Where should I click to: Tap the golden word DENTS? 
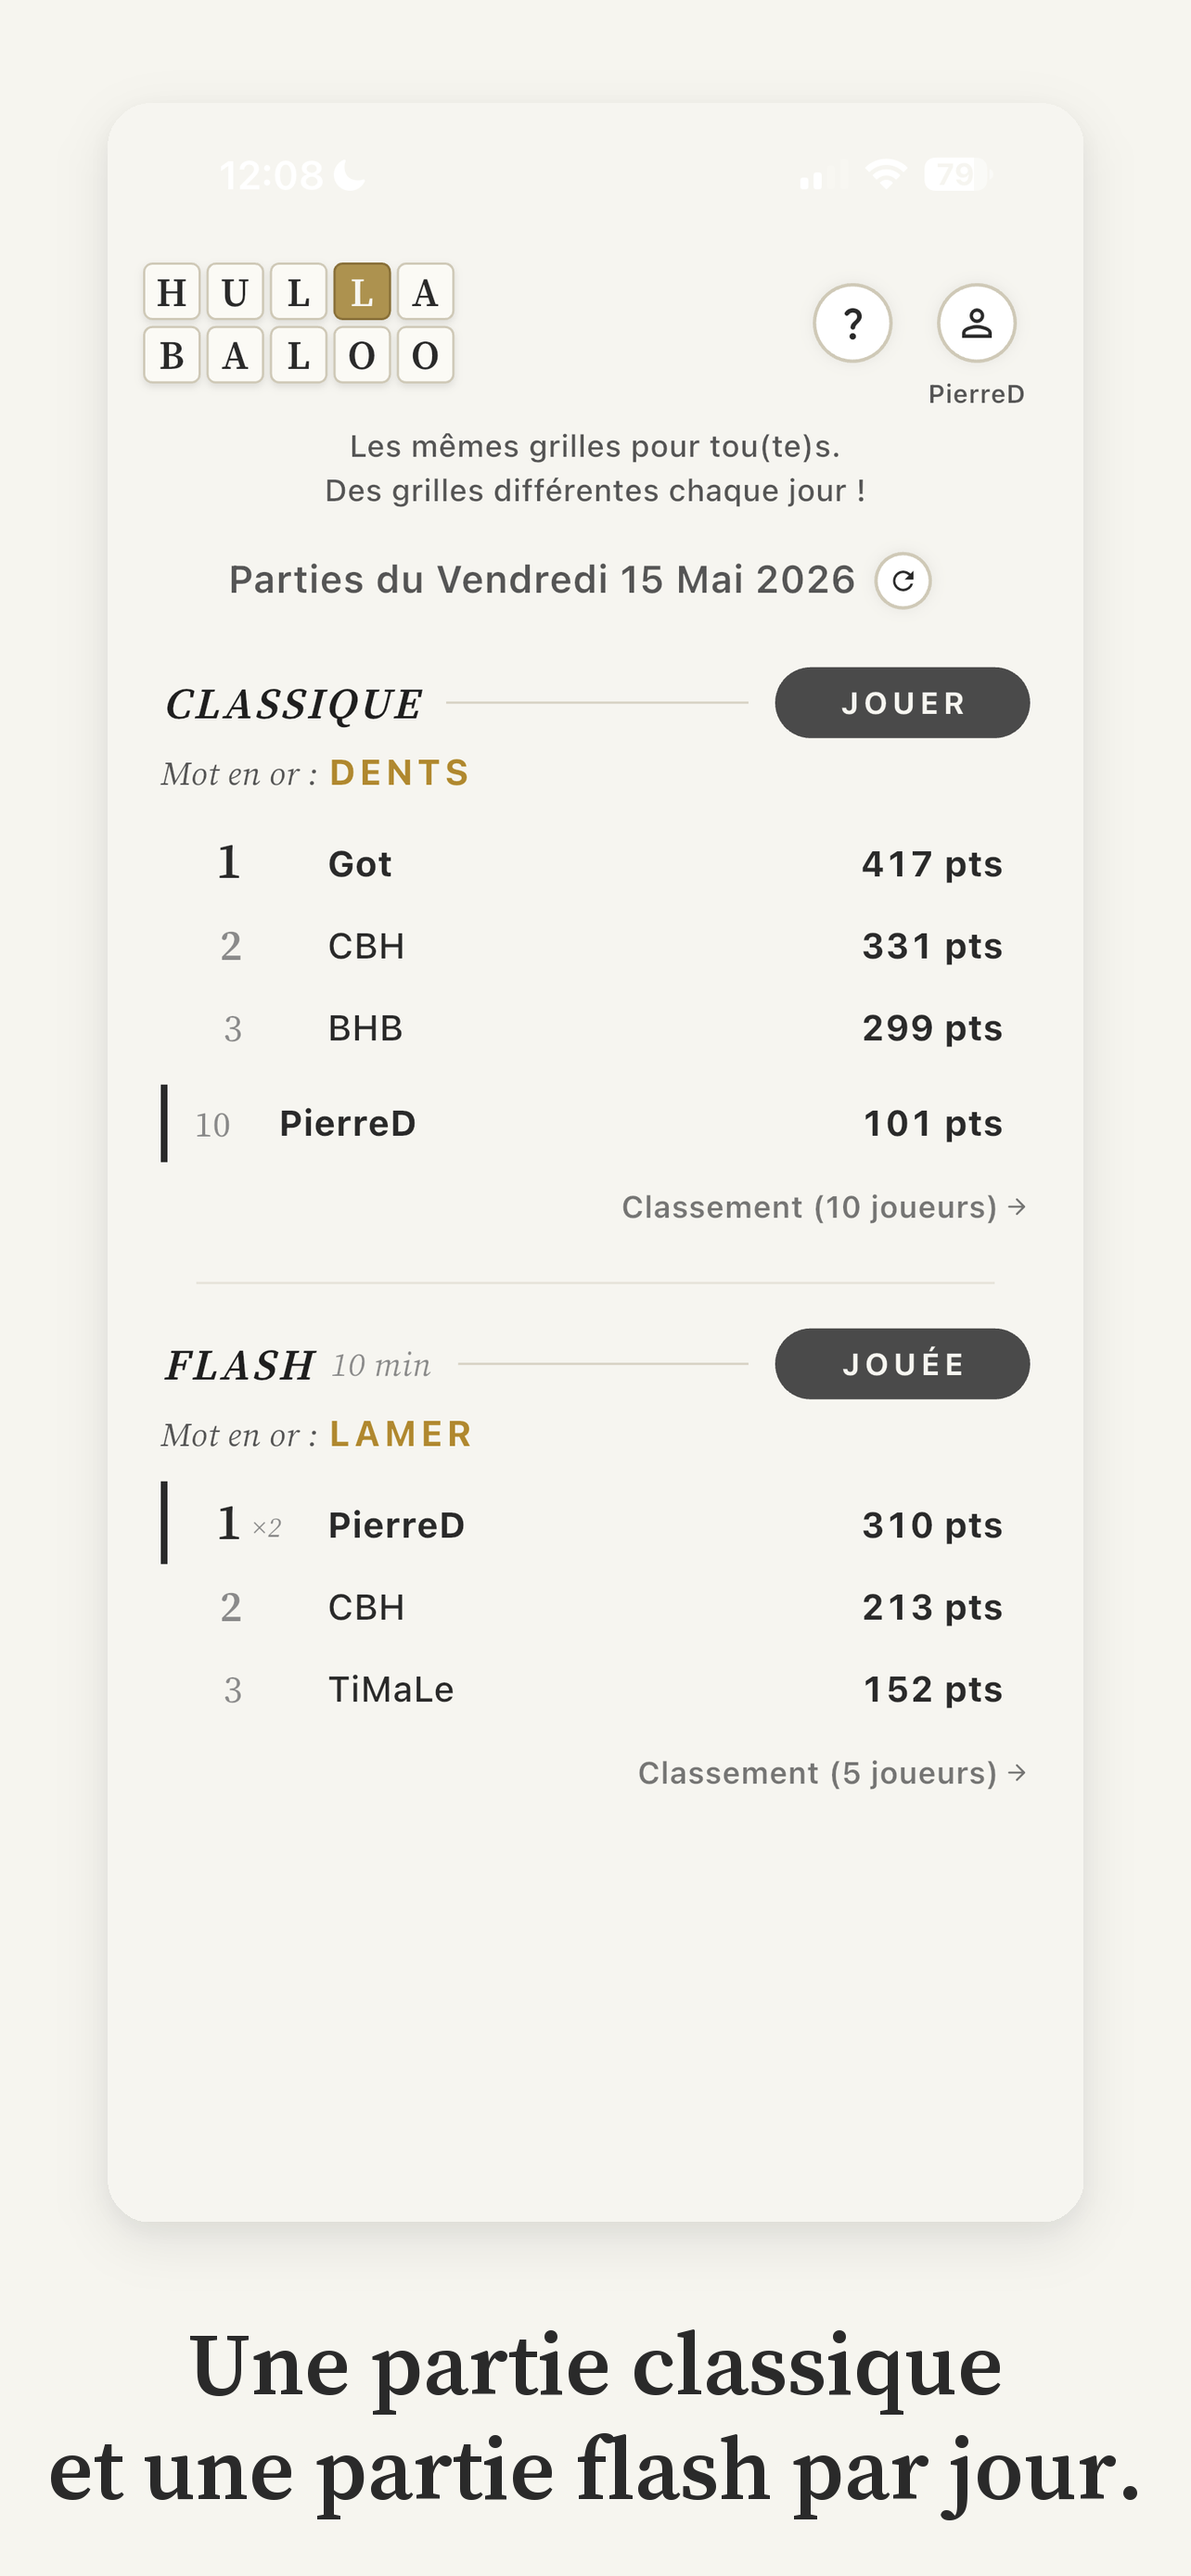(x=400, y=773)
